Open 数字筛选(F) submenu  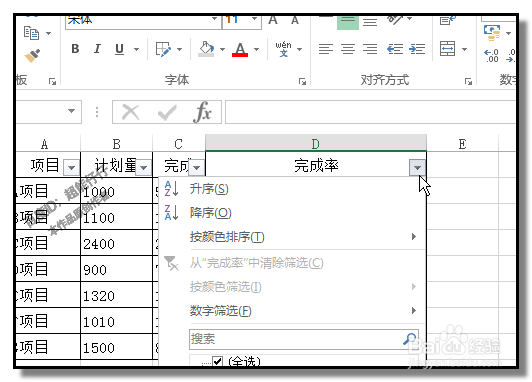point(292,311)
